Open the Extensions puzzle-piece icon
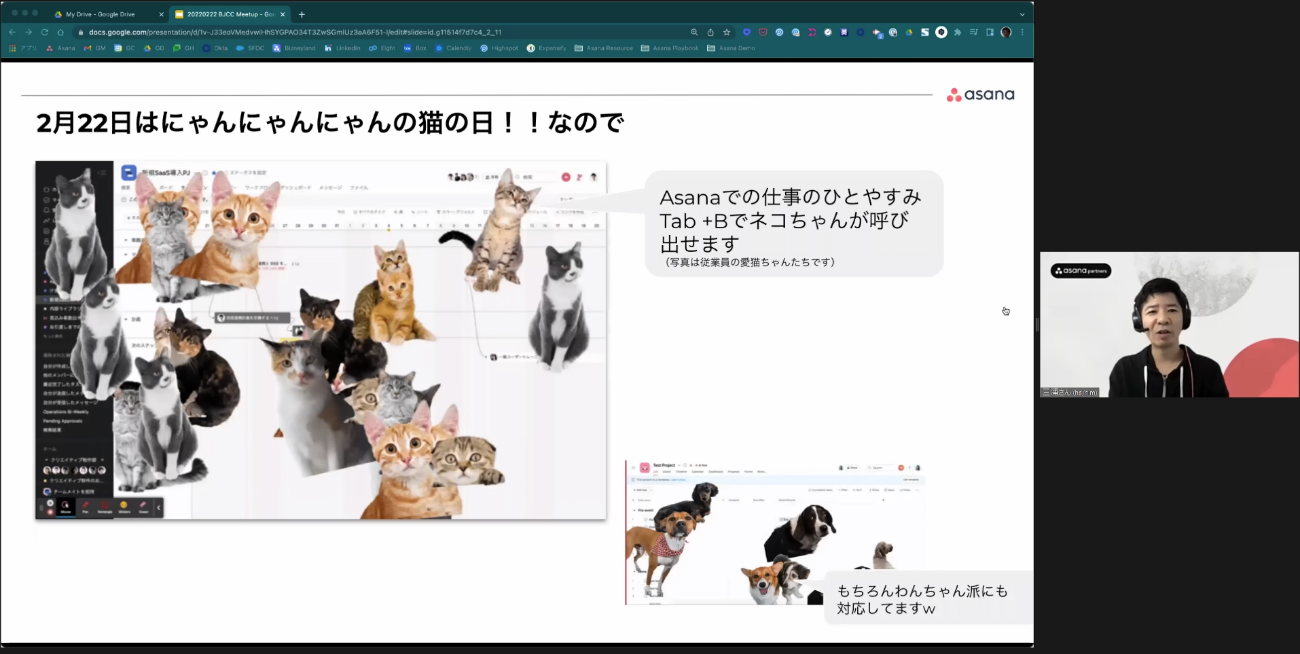 [958, 32]
